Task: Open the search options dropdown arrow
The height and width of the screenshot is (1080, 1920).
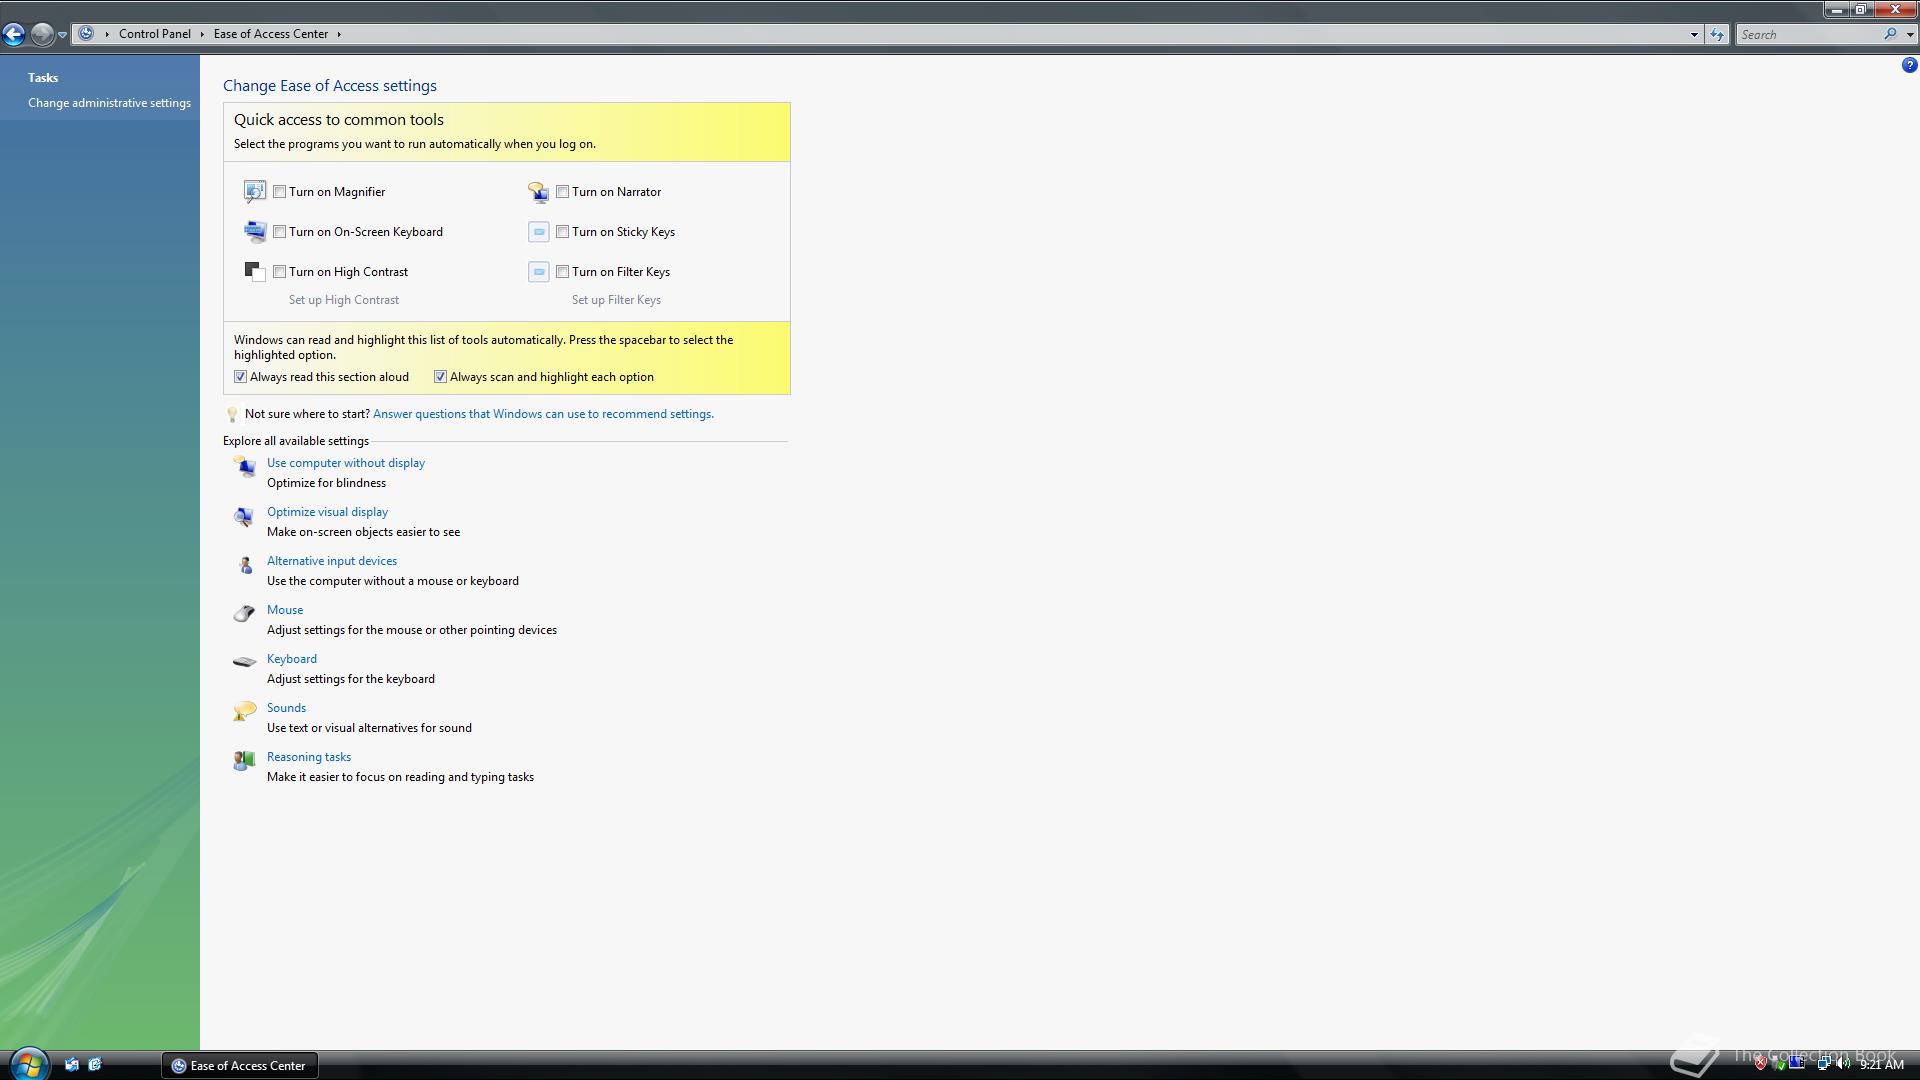Action: click(x=1910, y=34)
